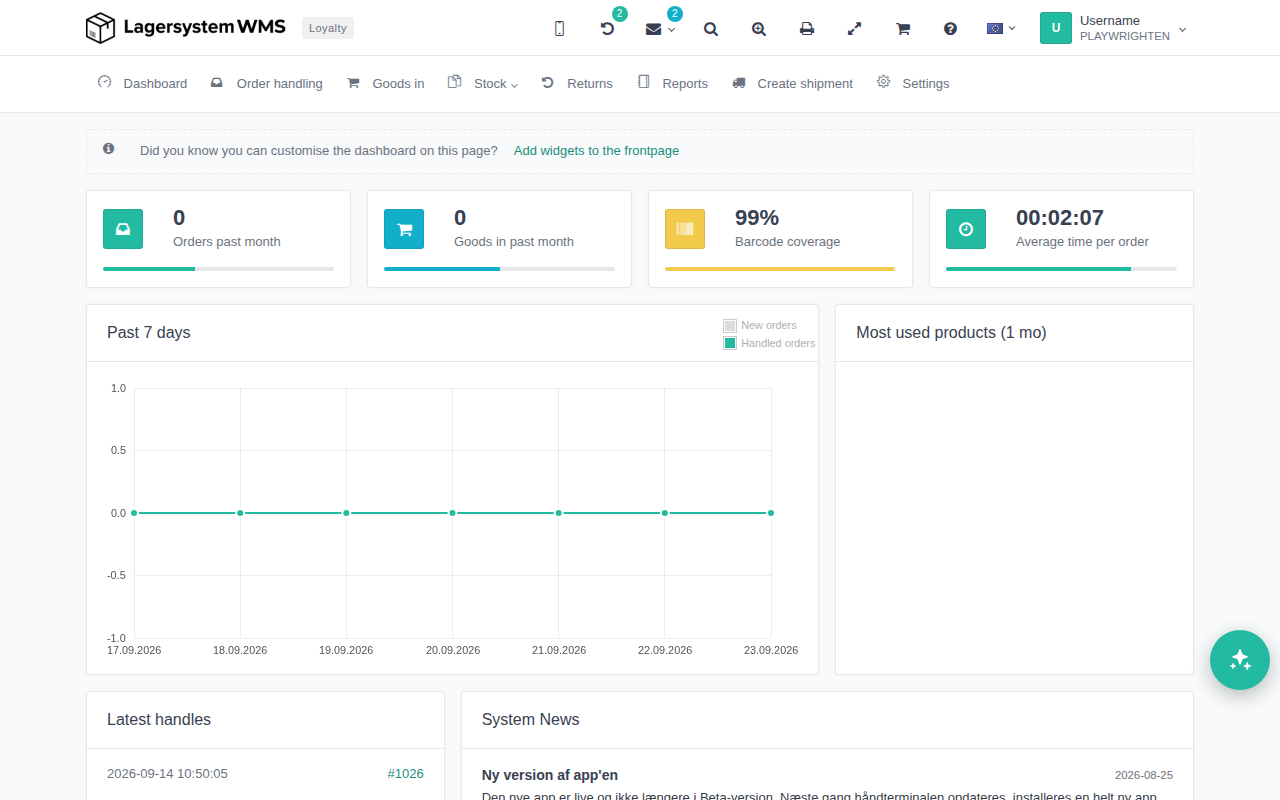Click the clock icon for Average time per order

pyautogui.click(x=966, y=229)
